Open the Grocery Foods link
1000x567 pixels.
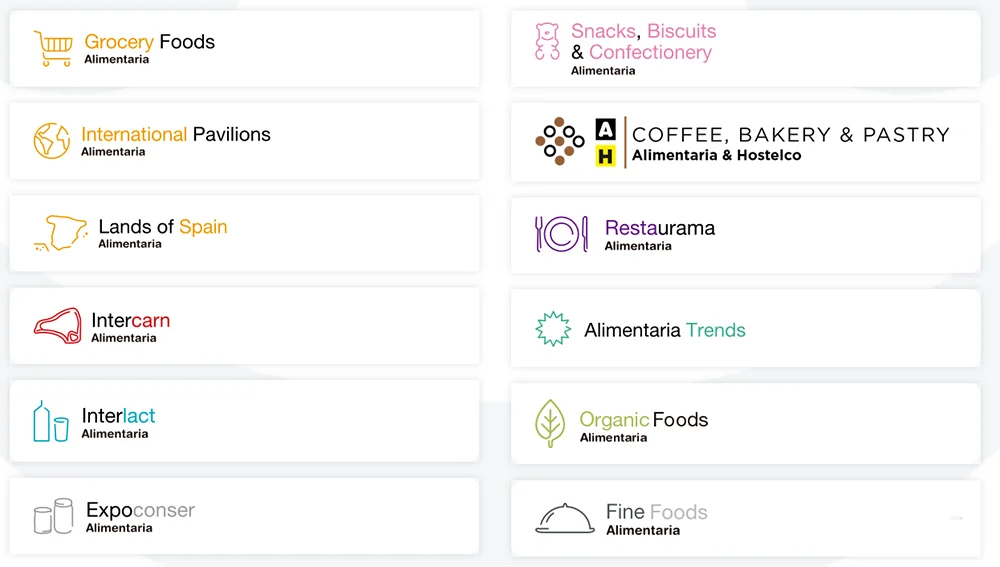point(149,42)
